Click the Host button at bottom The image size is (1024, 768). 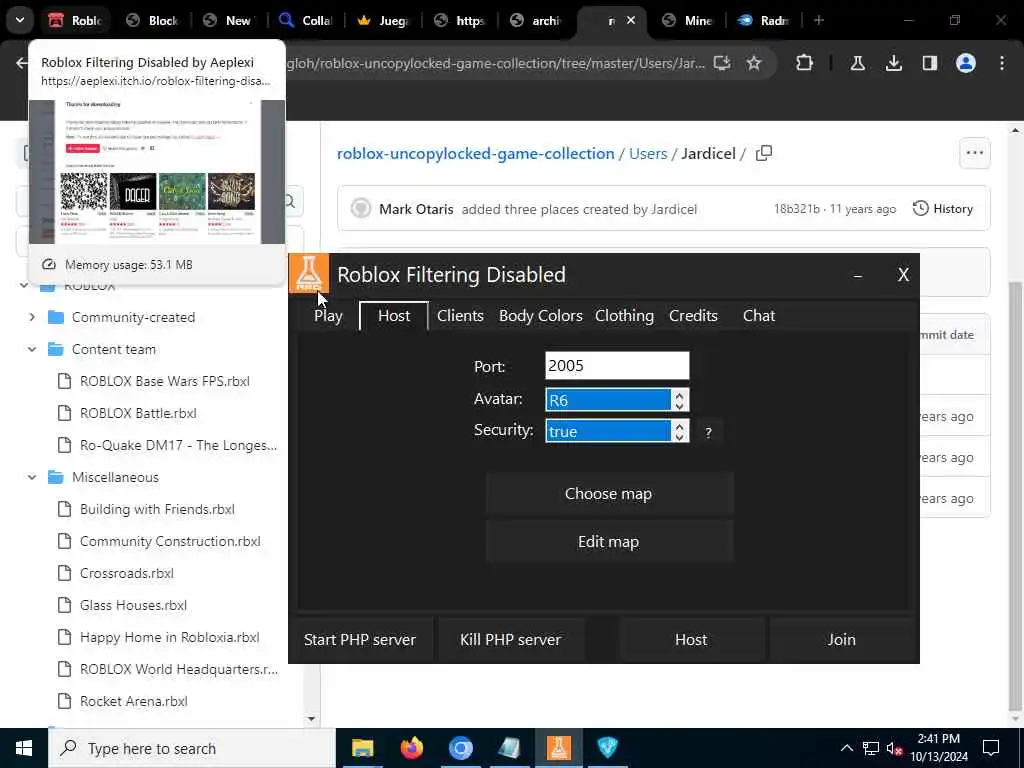[x=691, y=639]
